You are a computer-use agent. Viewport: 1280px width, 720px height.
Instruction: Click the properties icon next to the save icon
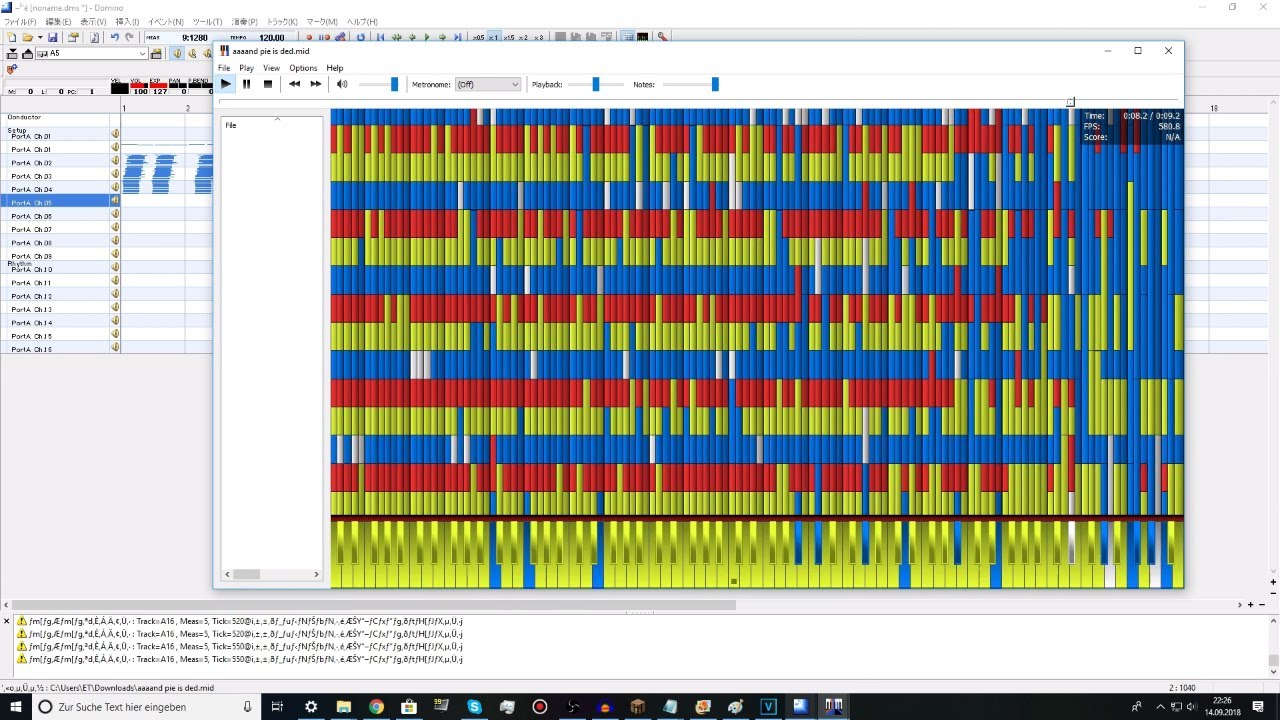click(73, 37)
